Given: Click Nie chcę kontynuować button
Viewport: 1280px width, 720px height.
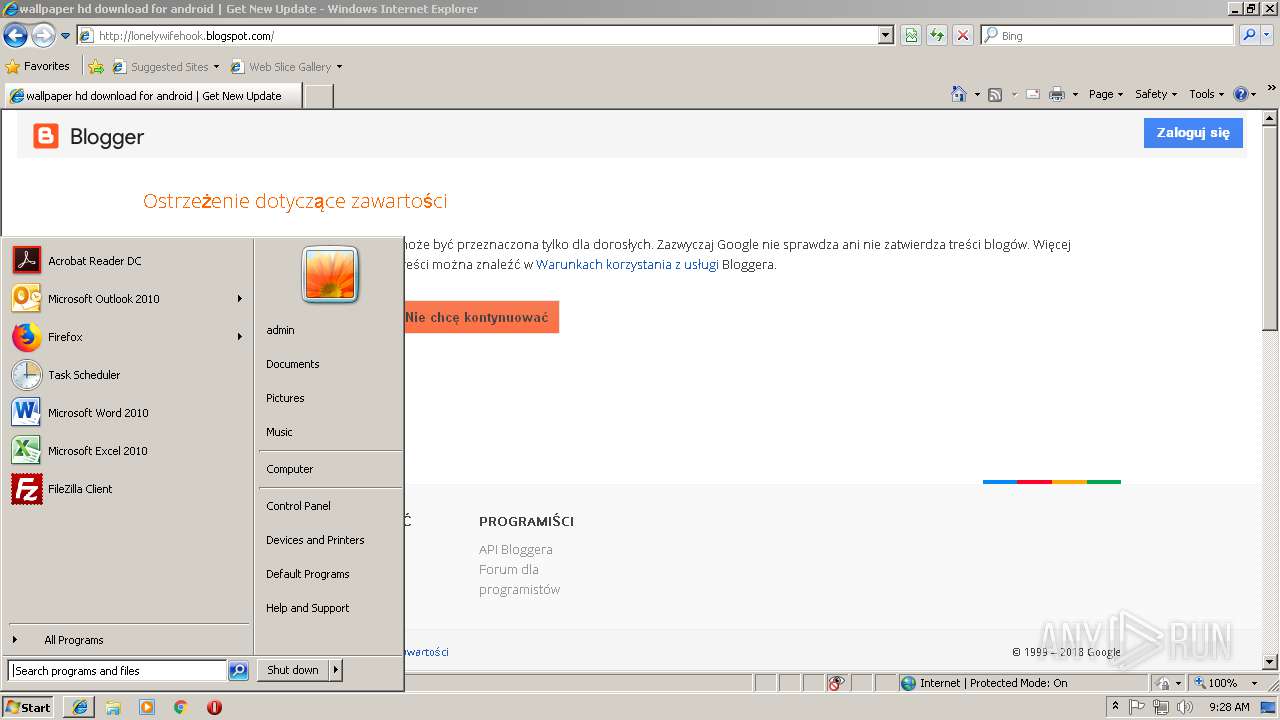Looking at the screenshot, I should (x=480, y=317).
